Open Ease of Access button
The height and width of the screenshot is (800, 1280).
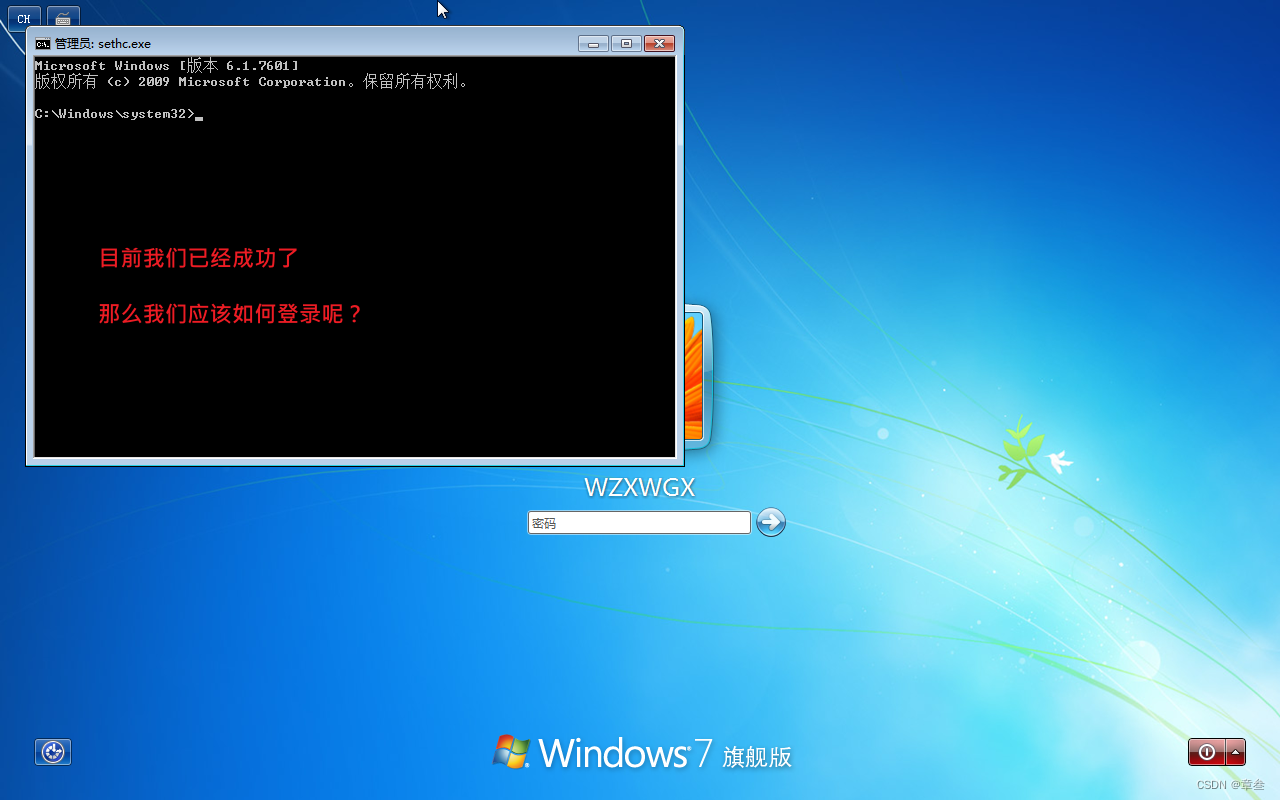point(53,752)
